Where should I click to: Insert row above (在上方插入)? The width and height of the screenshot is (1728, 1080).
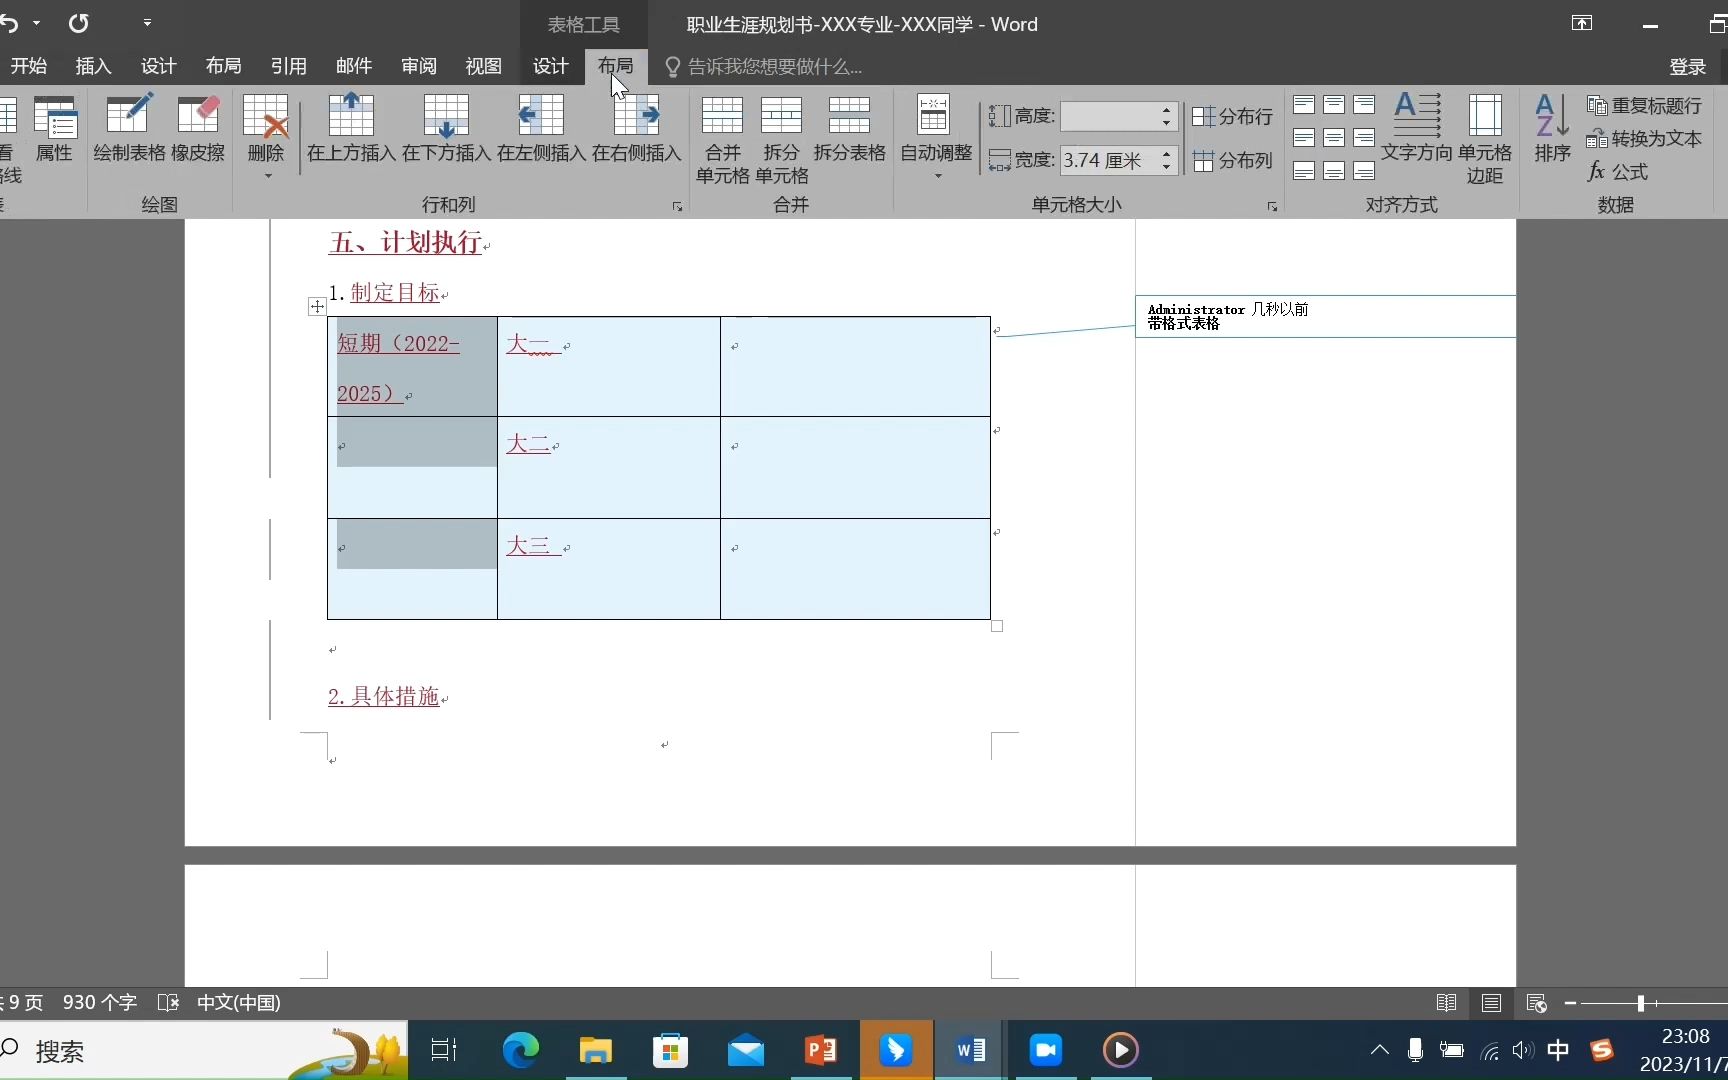[x=351, y=128]
